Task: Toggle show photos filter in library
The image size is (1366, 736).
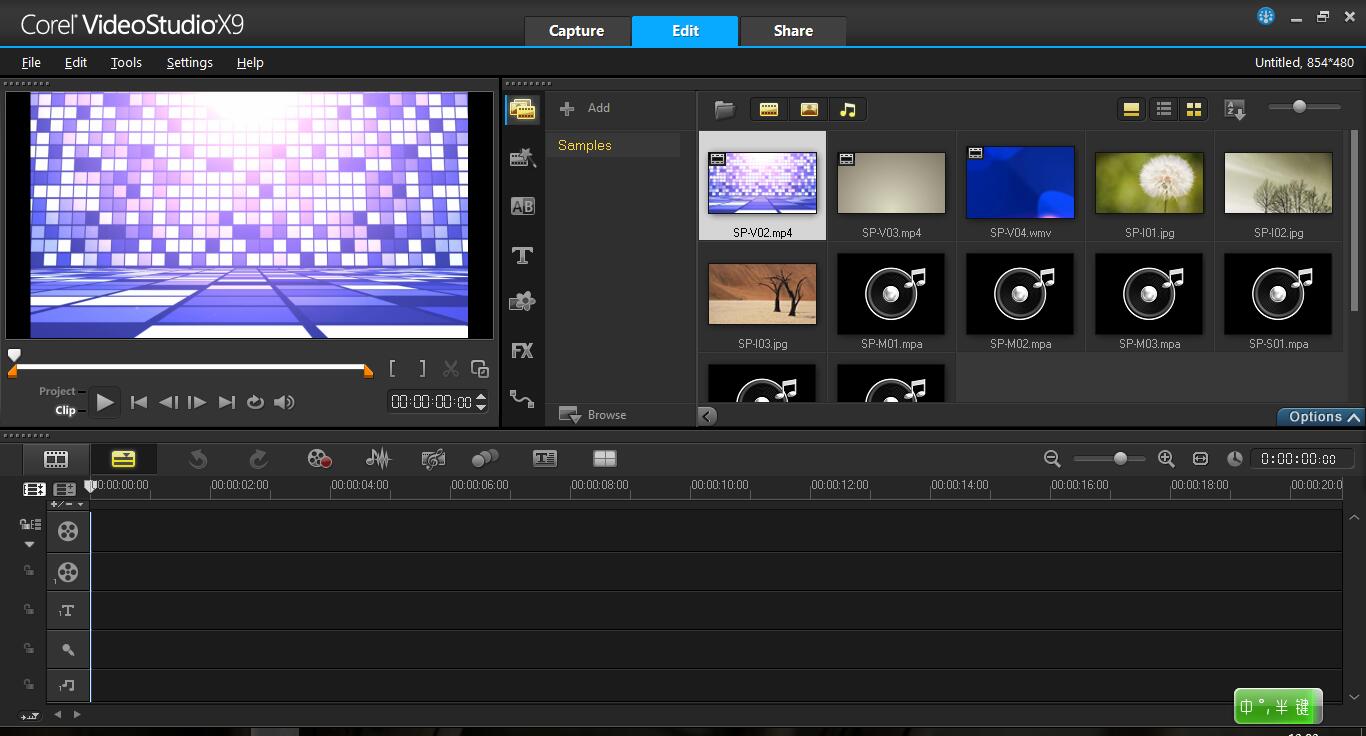Action: coord(809,109)
